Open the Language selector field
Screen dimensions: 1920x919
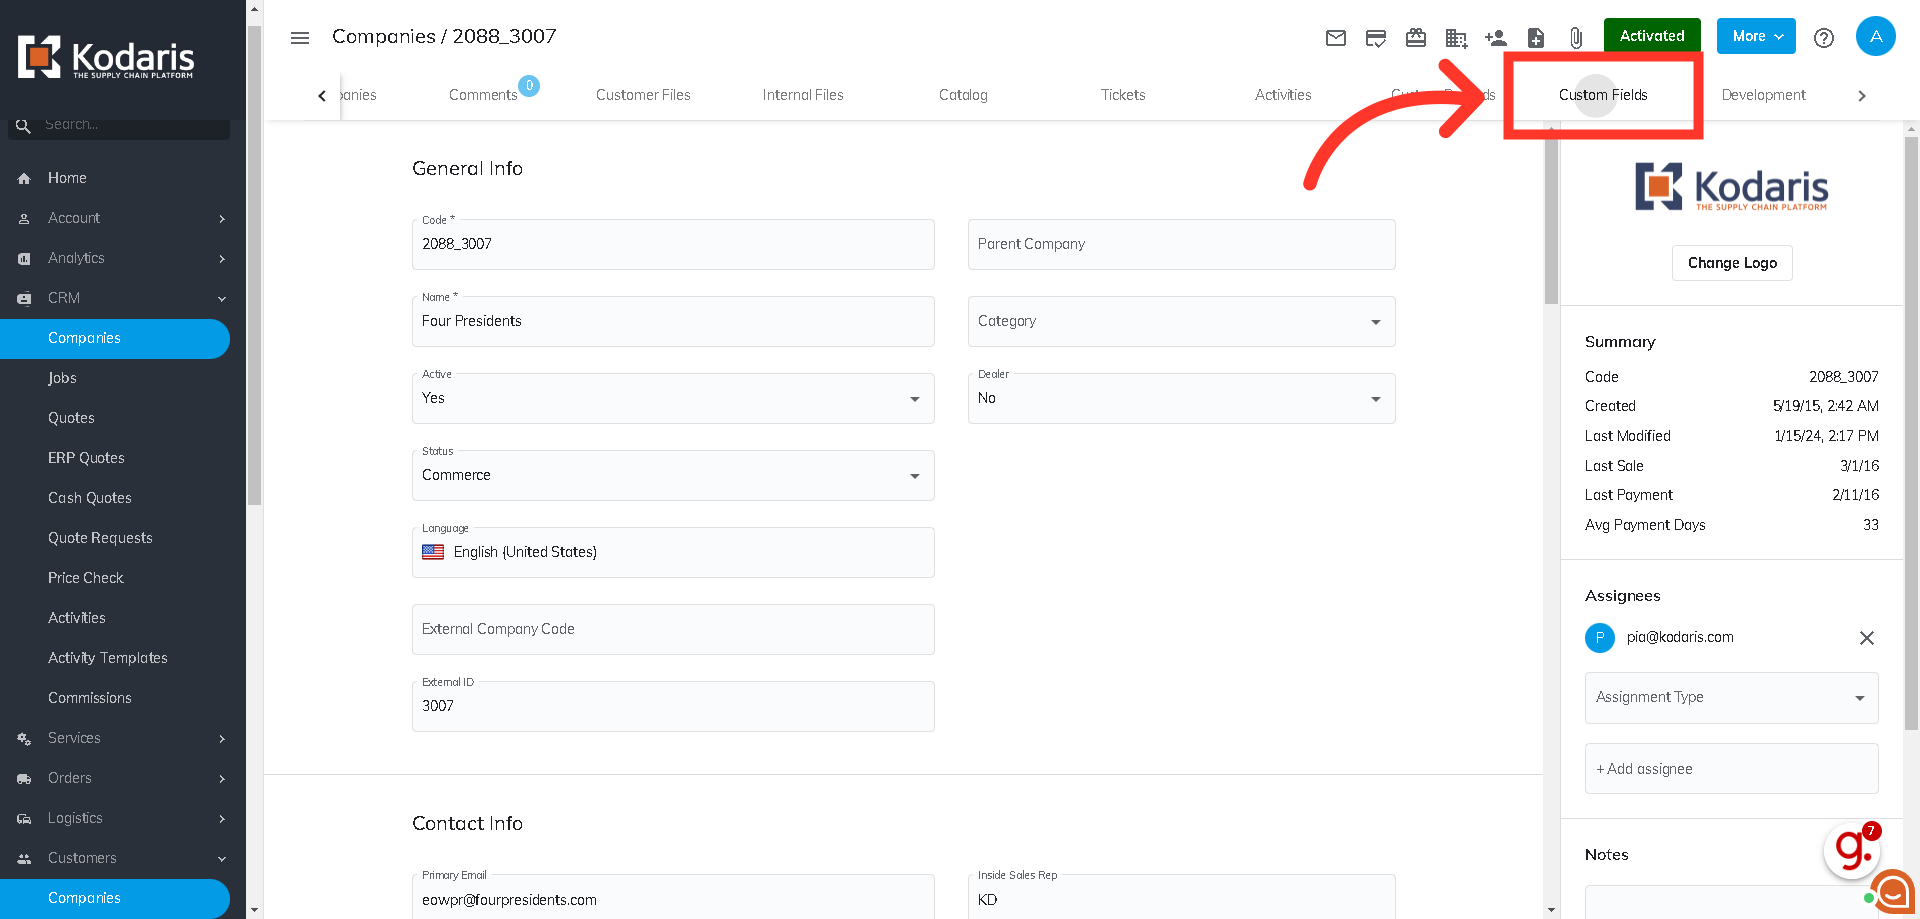point(673,552)
